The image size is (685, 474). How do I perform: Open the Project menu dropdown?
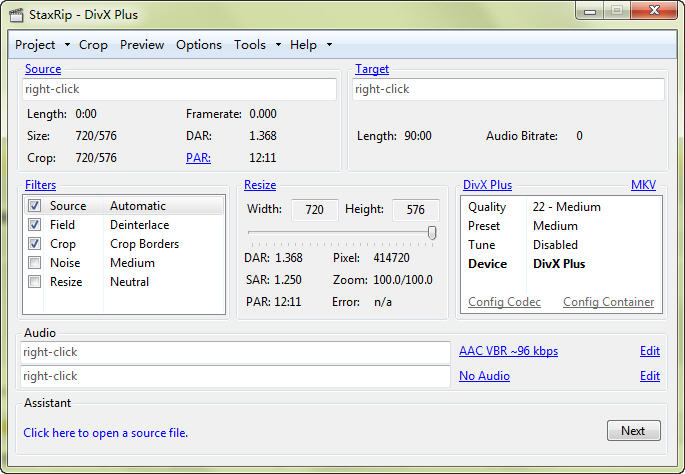(x=42, y=45)
